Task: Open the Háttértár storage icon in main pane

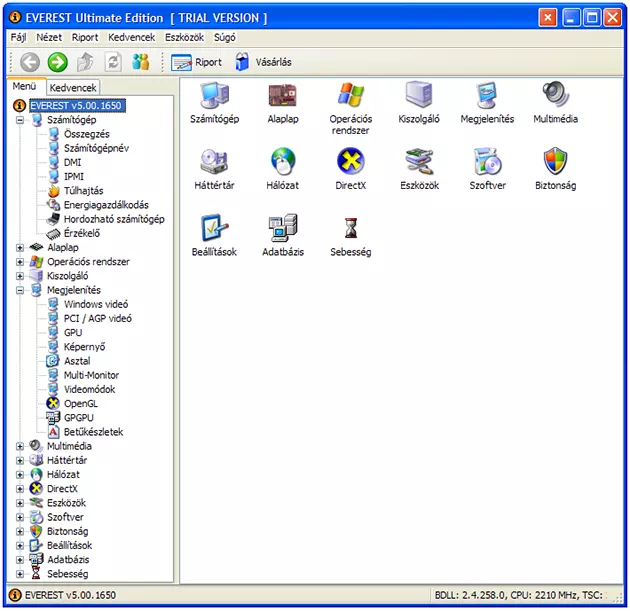Action: point(215,161)
